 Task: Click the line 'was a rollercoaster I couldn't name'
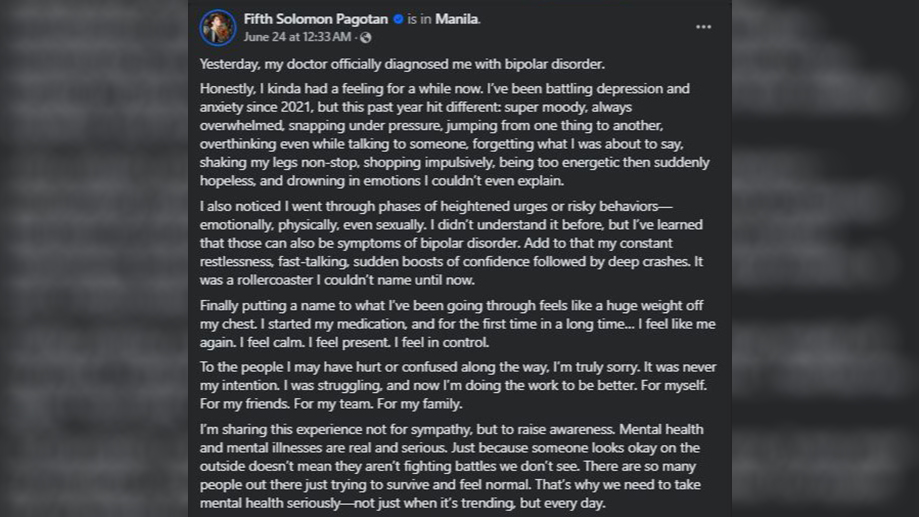pos(337,280)
